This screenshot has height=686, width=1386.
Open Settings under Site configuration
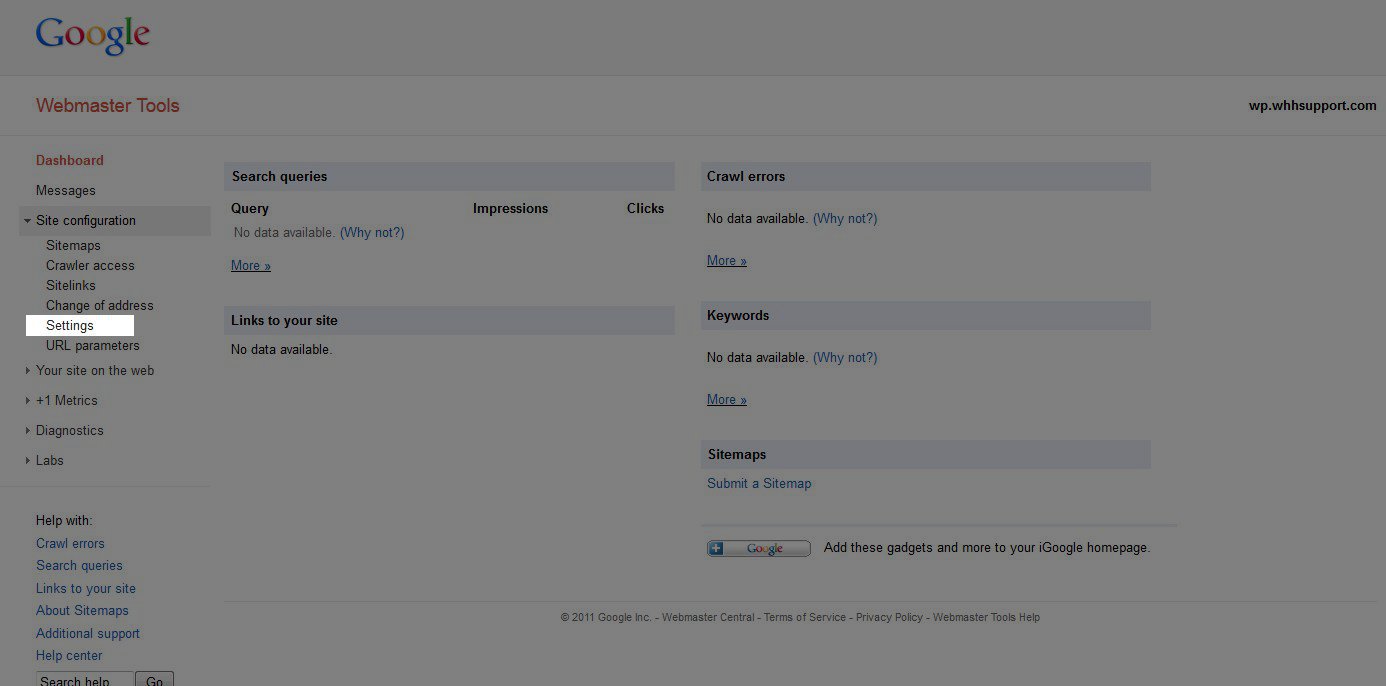(70, 325)
